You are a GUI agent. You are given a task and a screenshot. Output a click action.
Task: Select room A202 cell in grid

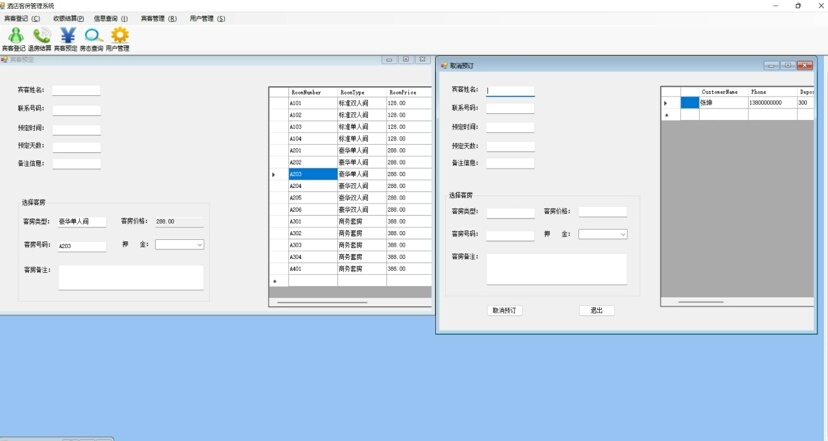click(x=313, y=162)
